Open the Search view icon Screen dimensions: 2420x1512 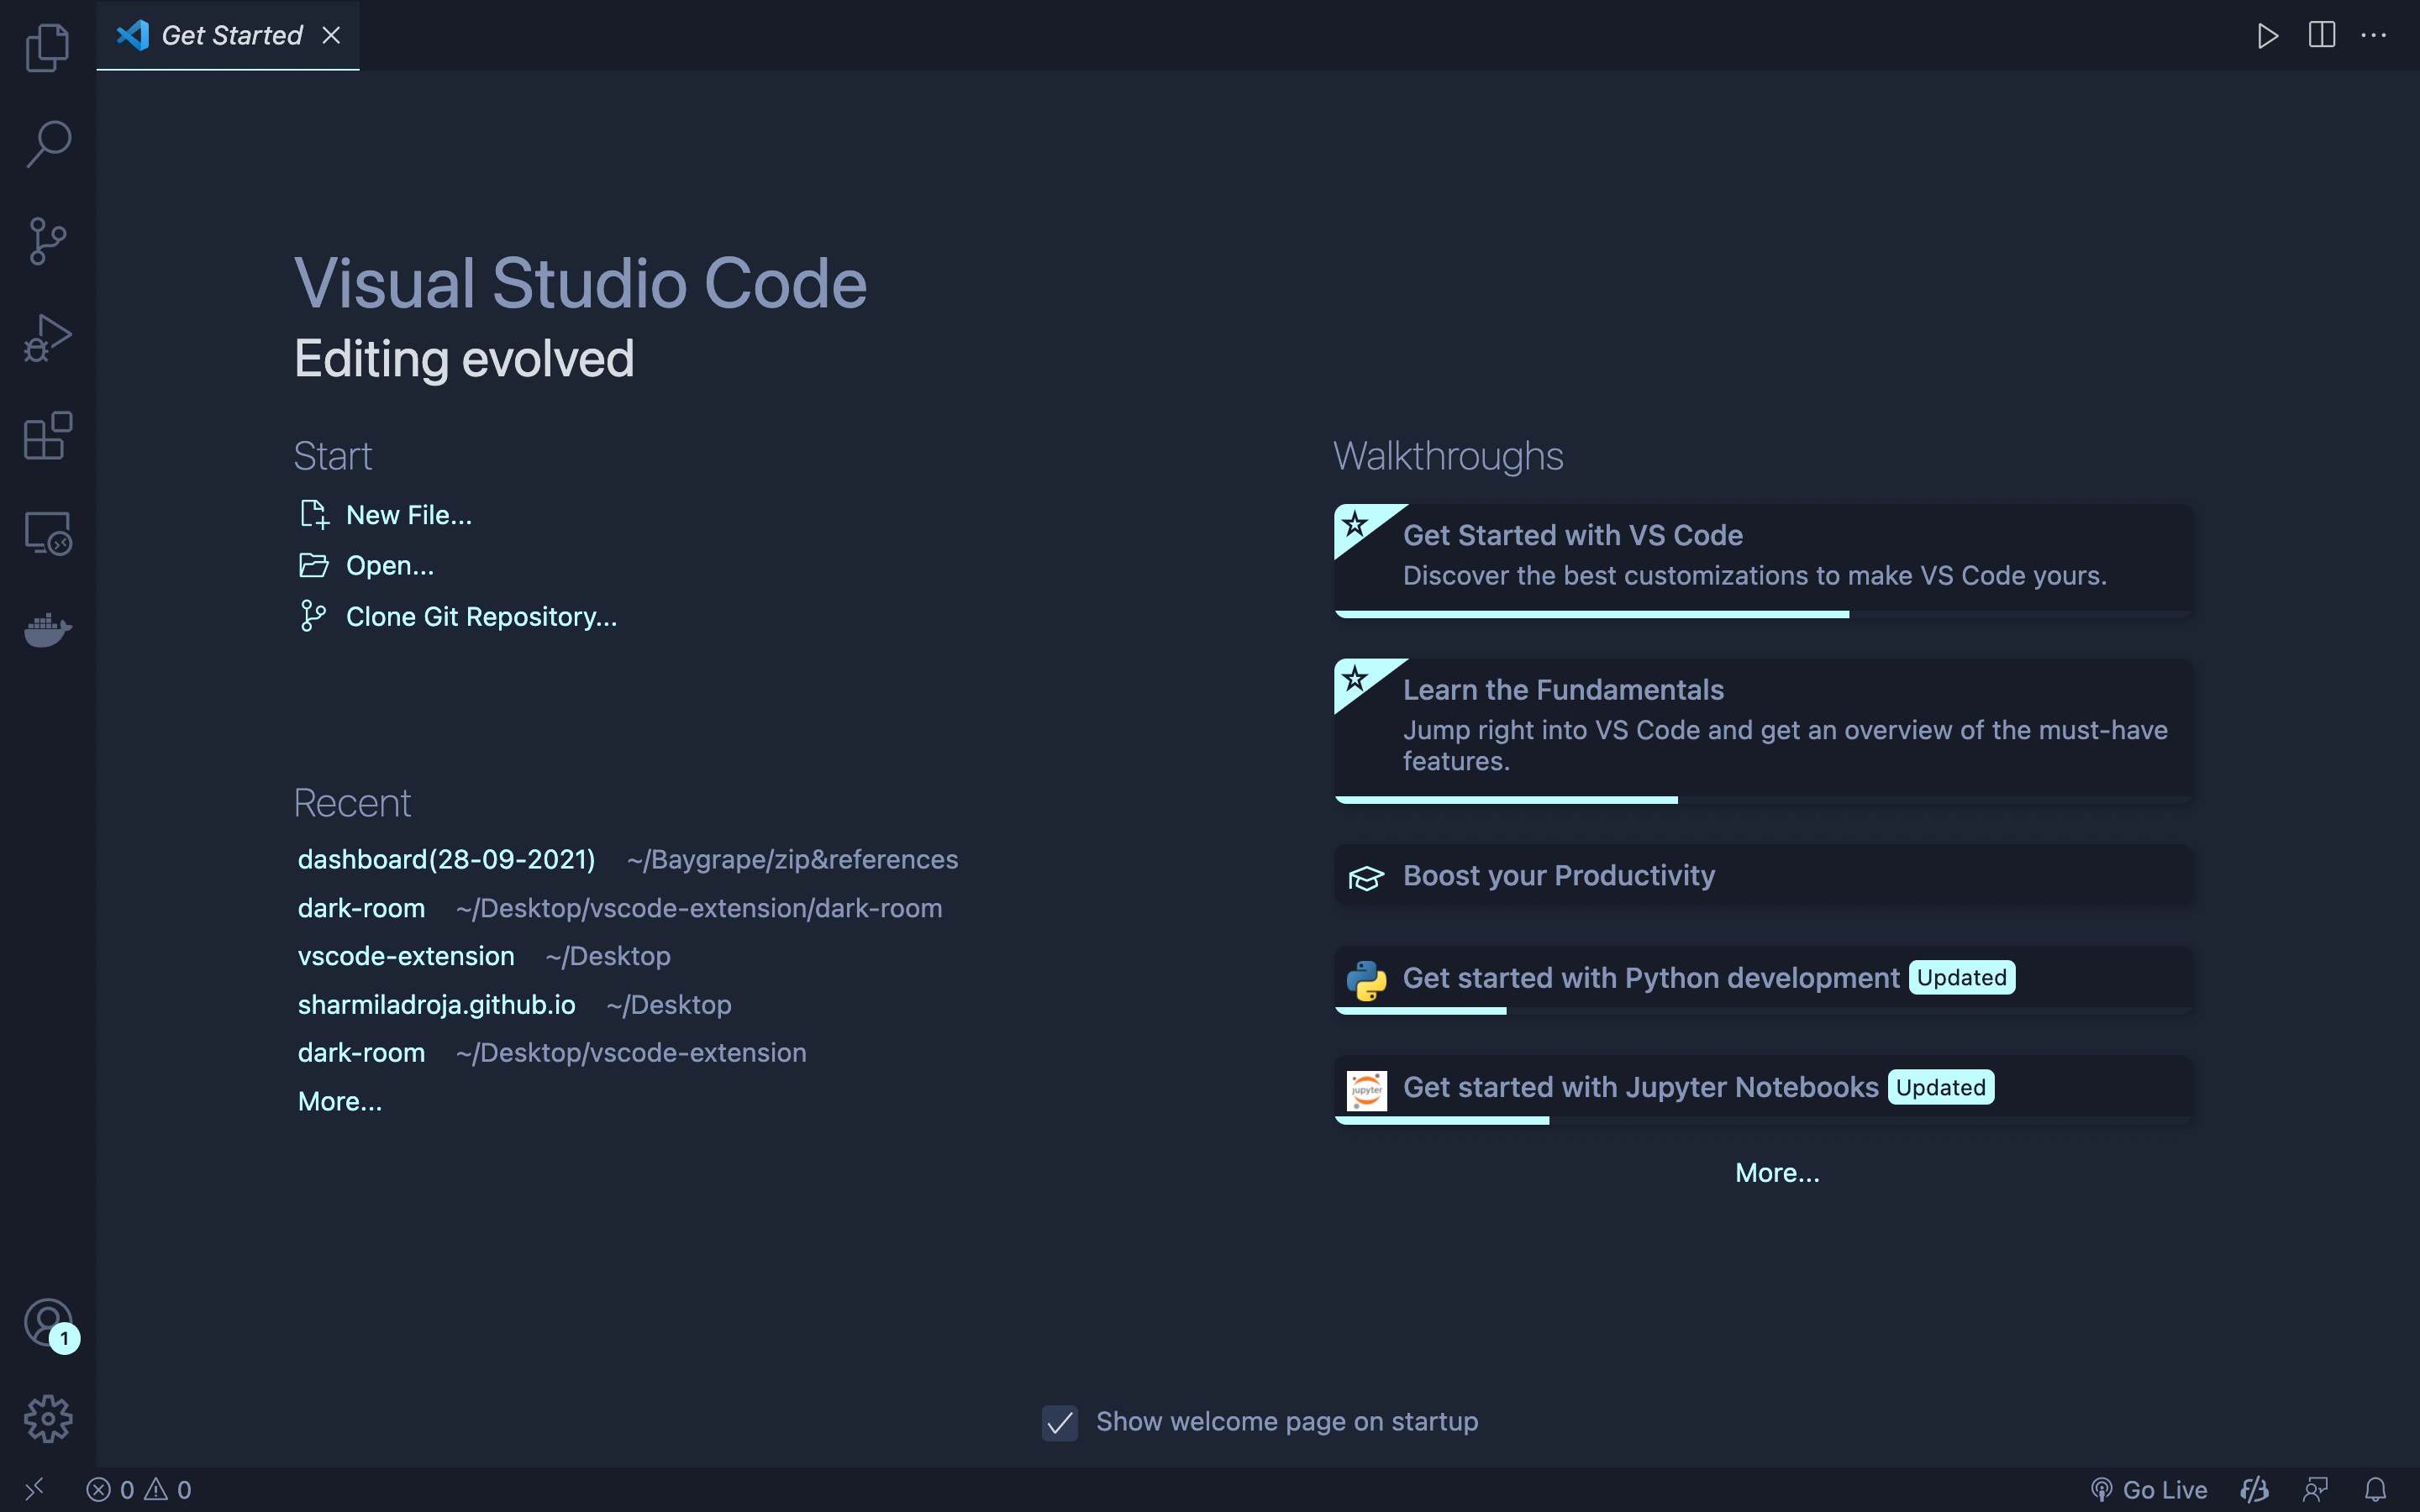[x=47, y=144]
